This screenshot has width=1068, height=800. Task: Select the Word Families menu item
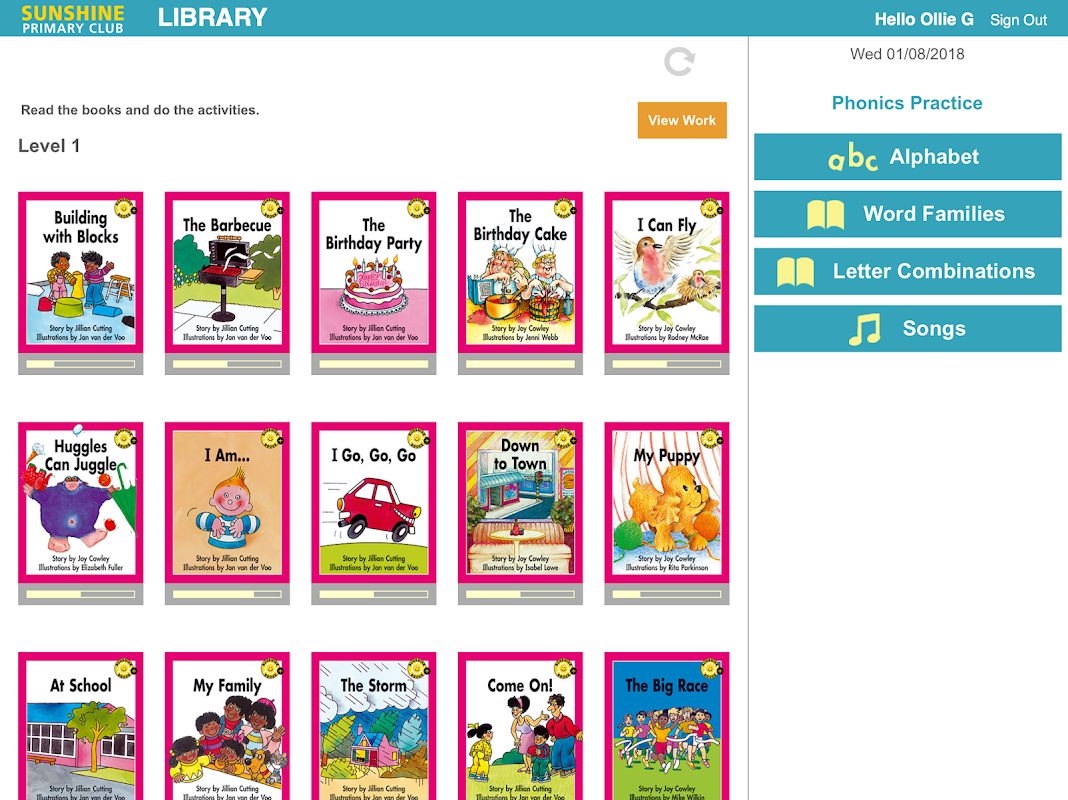coord(907,214)
